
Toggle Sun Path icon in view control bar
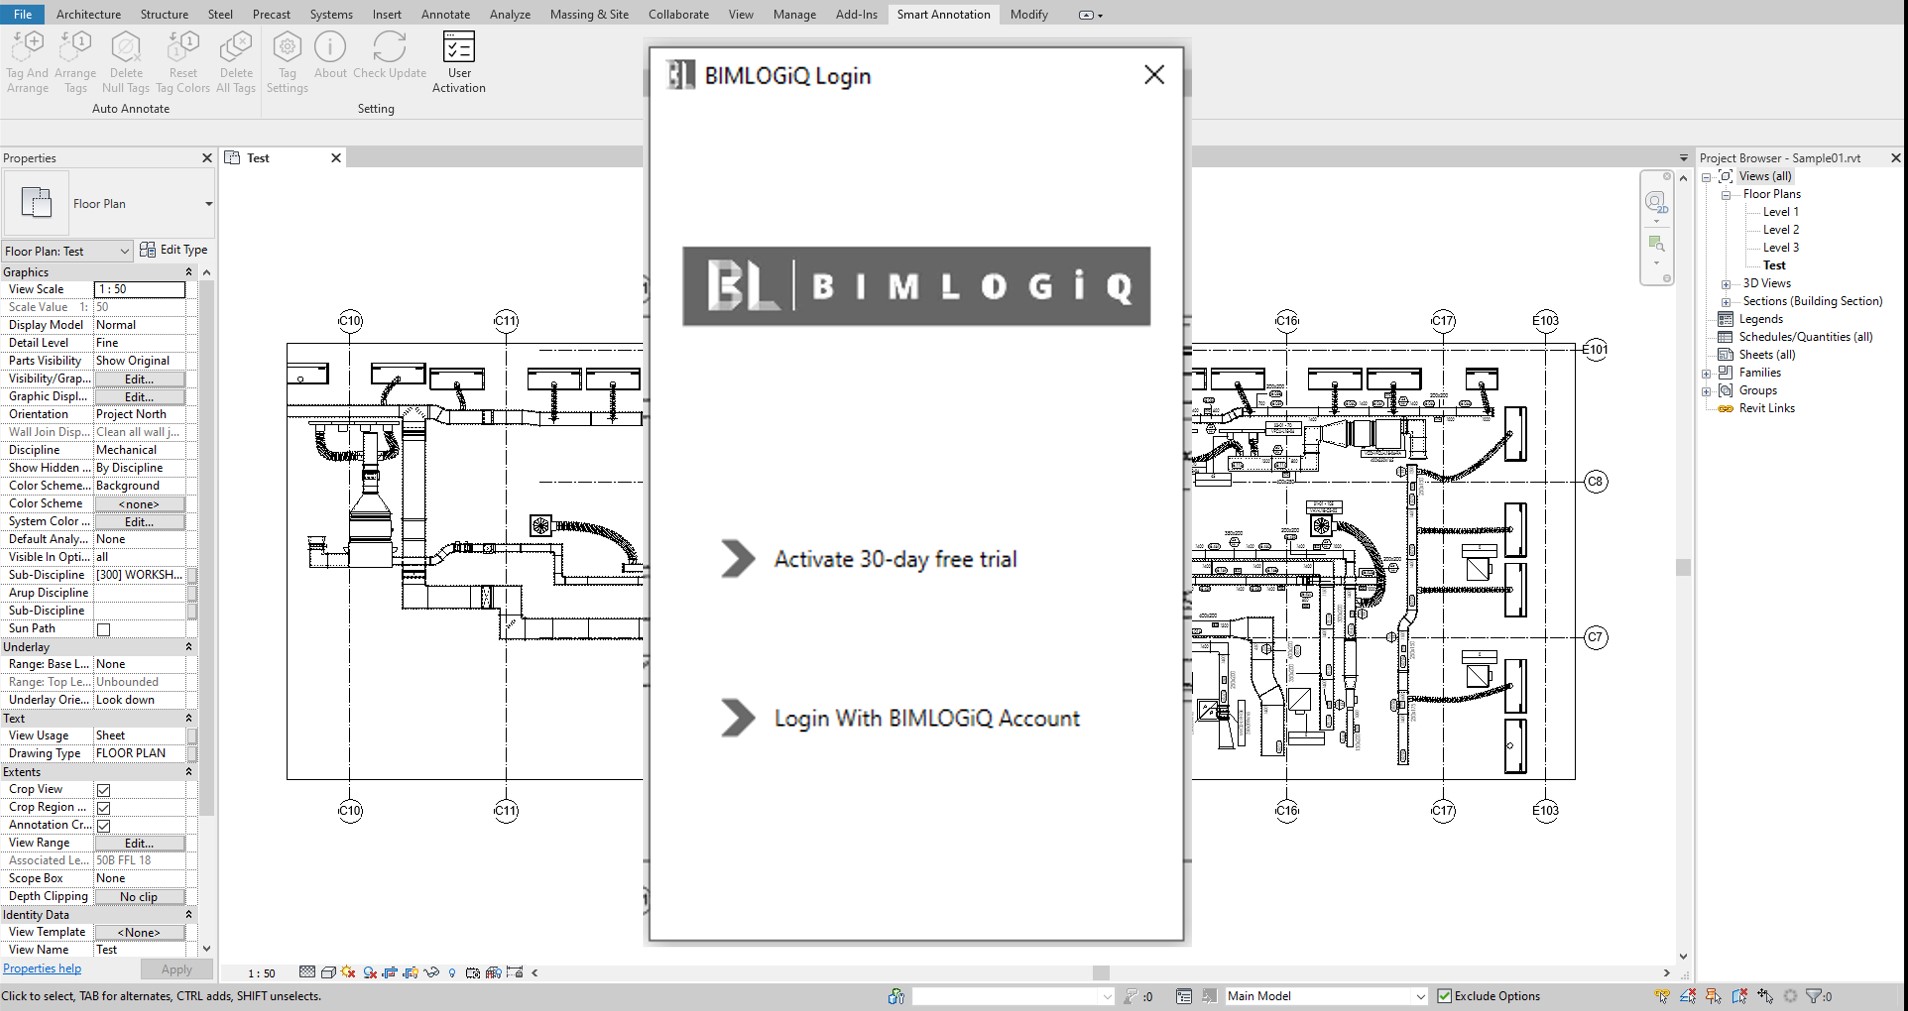tap(348, 972)
